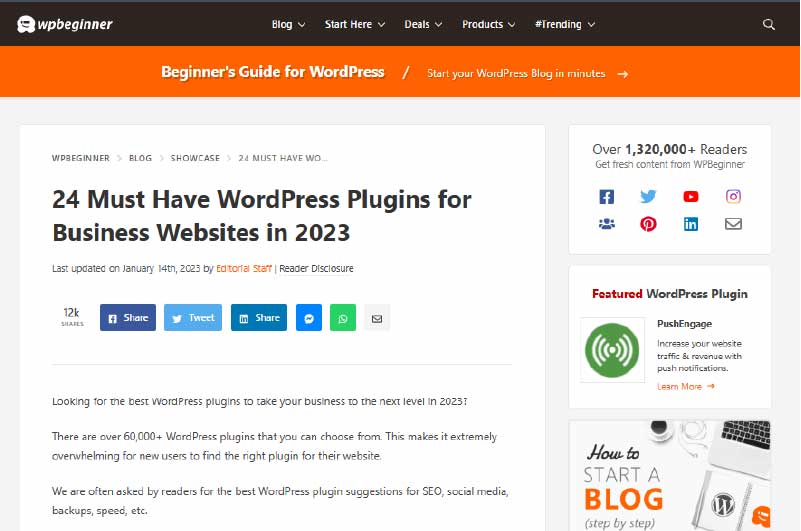Go to BLOG breadcrumb
Viewport: 801px width, 531px height.
click(140, 158)
